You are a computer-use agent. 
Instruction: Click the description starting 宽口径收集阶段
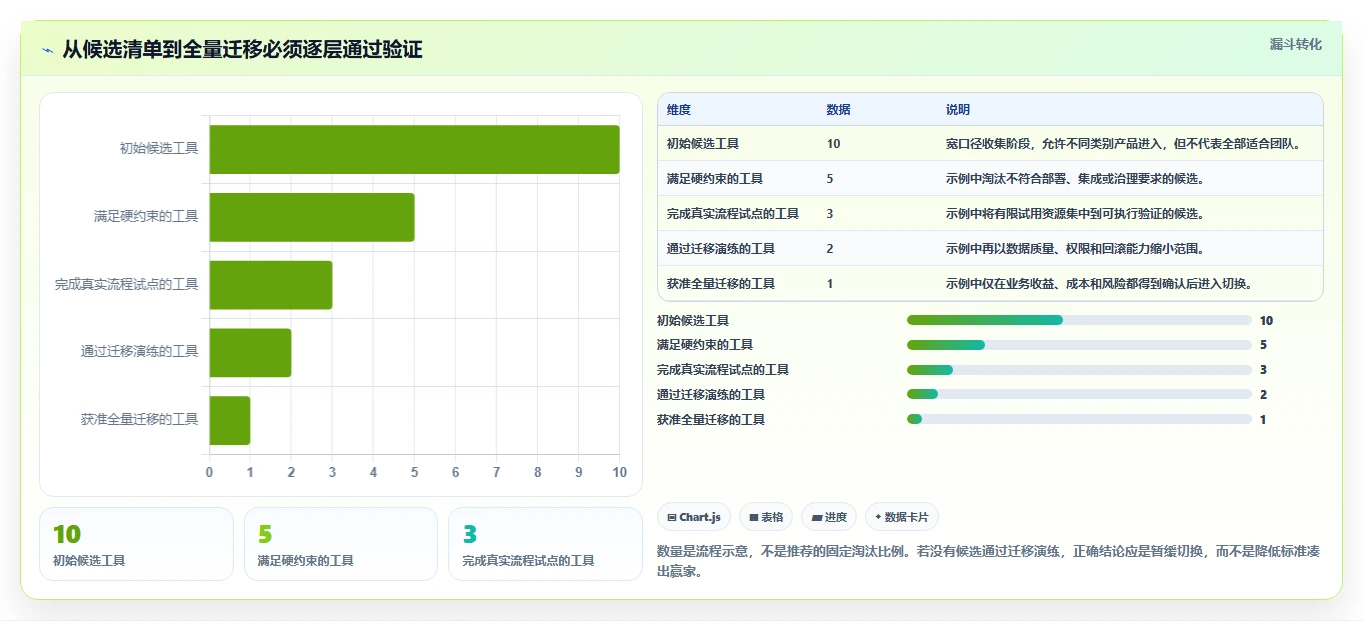1124,144
